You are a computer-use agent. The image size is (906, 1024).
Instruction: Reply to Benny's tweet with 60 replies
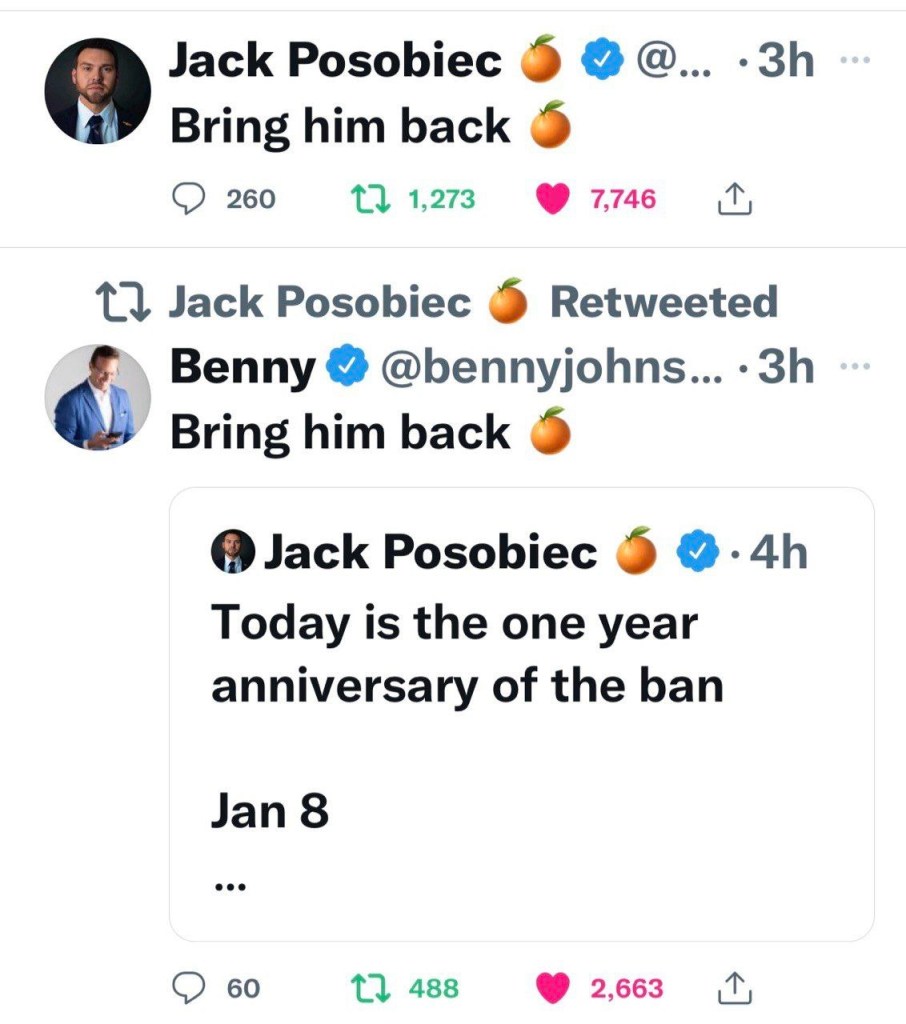pos(188,987)
